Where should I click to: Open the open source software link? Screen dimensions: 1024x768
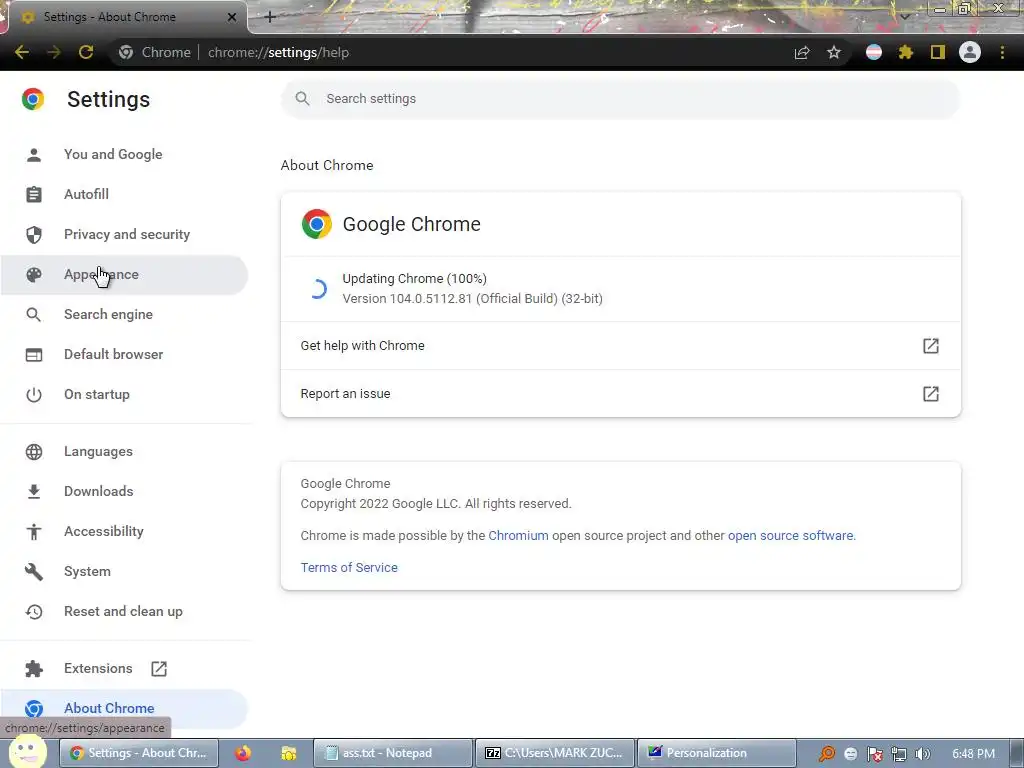click(x=790, y=536)
